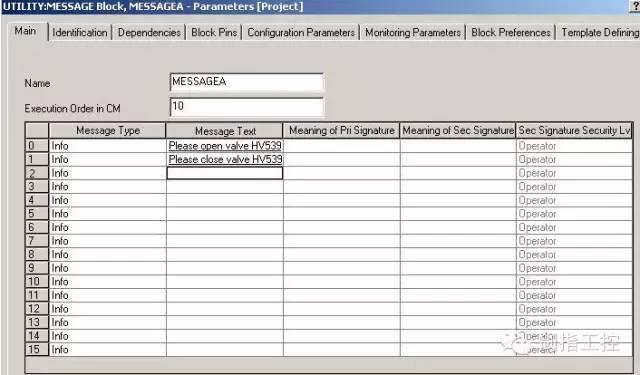Click Meaning of Sec Signature cell in row 0

pyautogui.click(x=458, y=146)
